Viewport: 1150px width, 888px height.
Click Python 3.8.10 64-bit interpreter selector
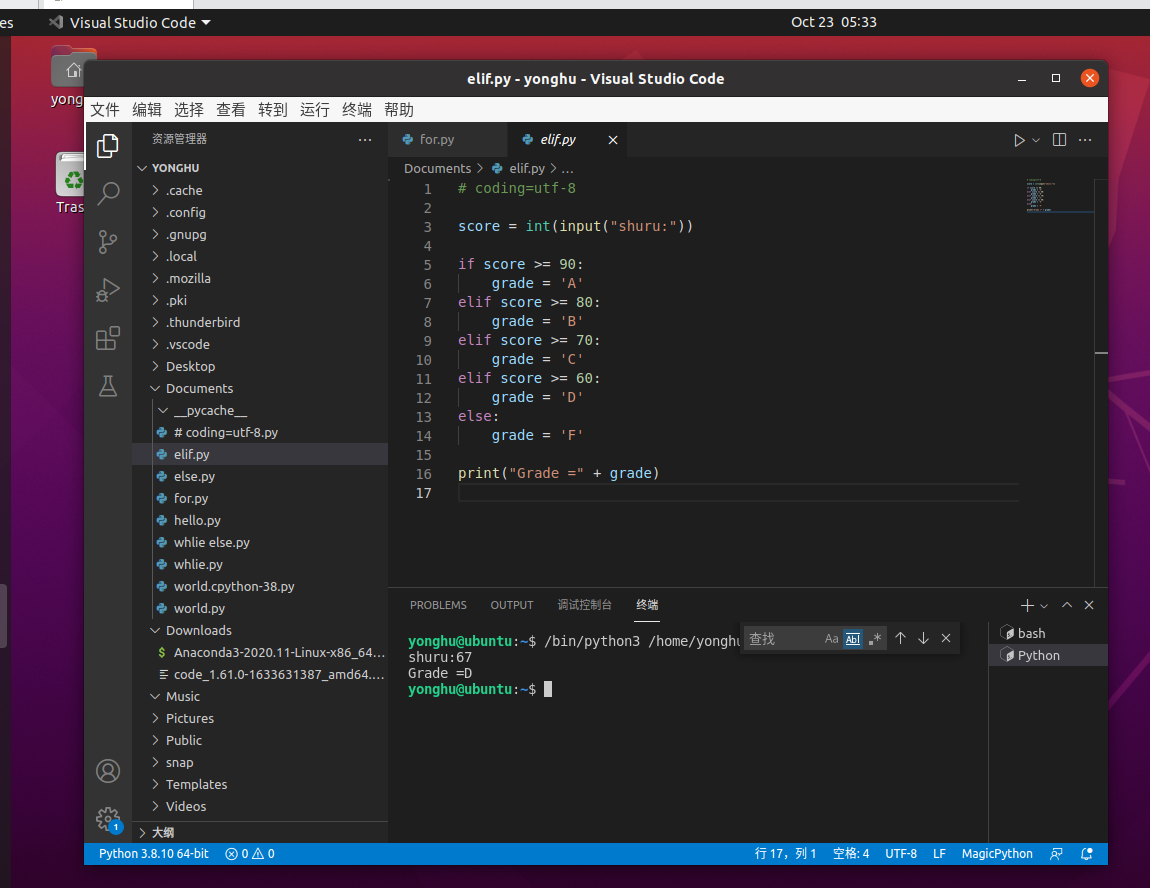[153, 854]
